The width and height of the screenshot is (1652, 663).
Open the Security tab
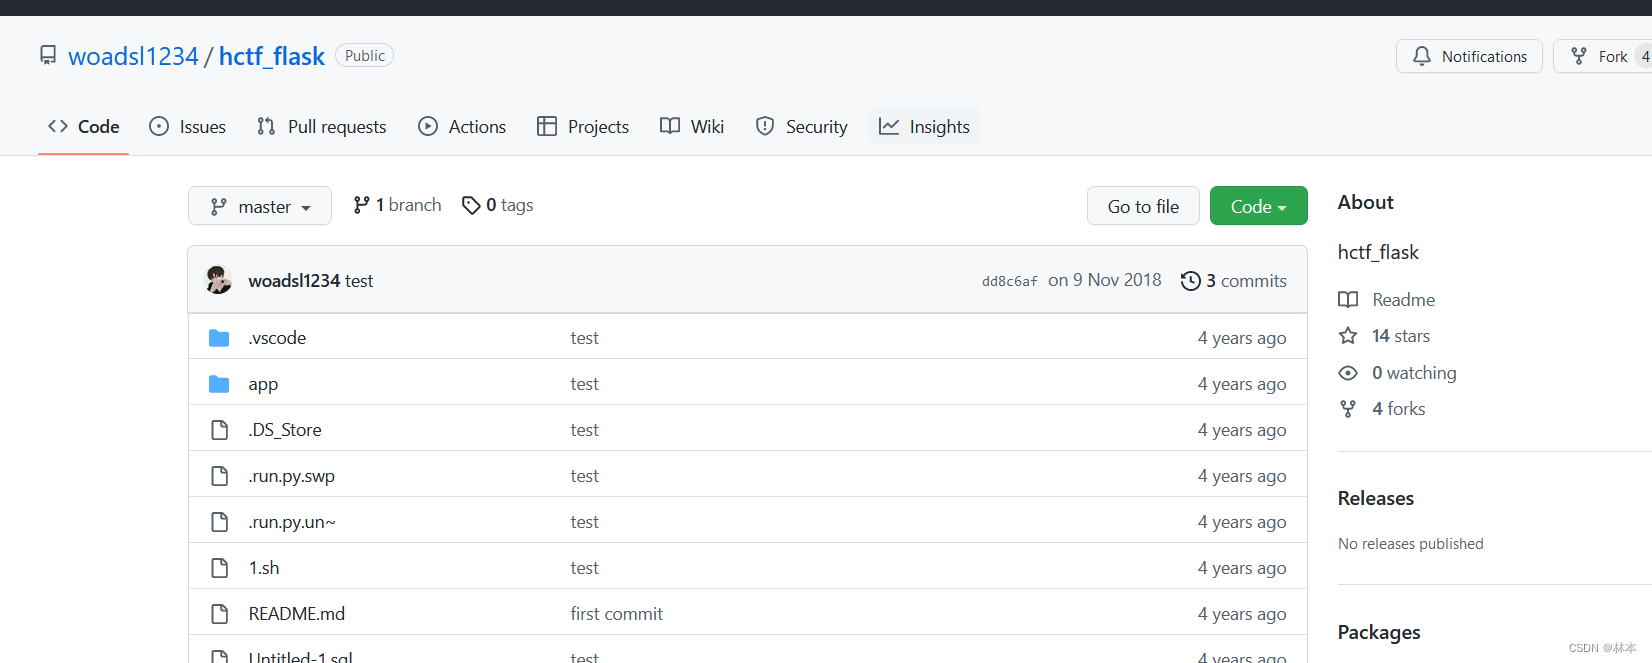tap(802, 126)
